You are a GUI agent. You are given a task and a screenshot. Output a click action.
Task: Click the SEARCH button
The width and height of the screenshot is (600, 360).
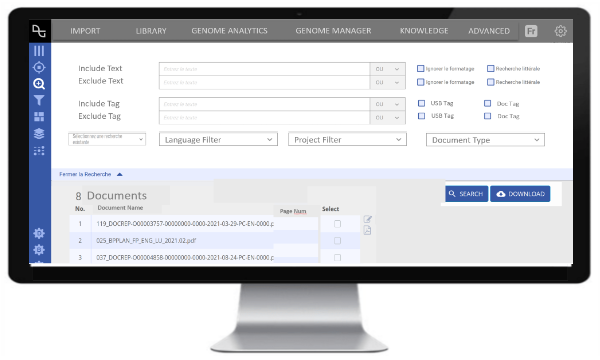[x=466, y=194]
